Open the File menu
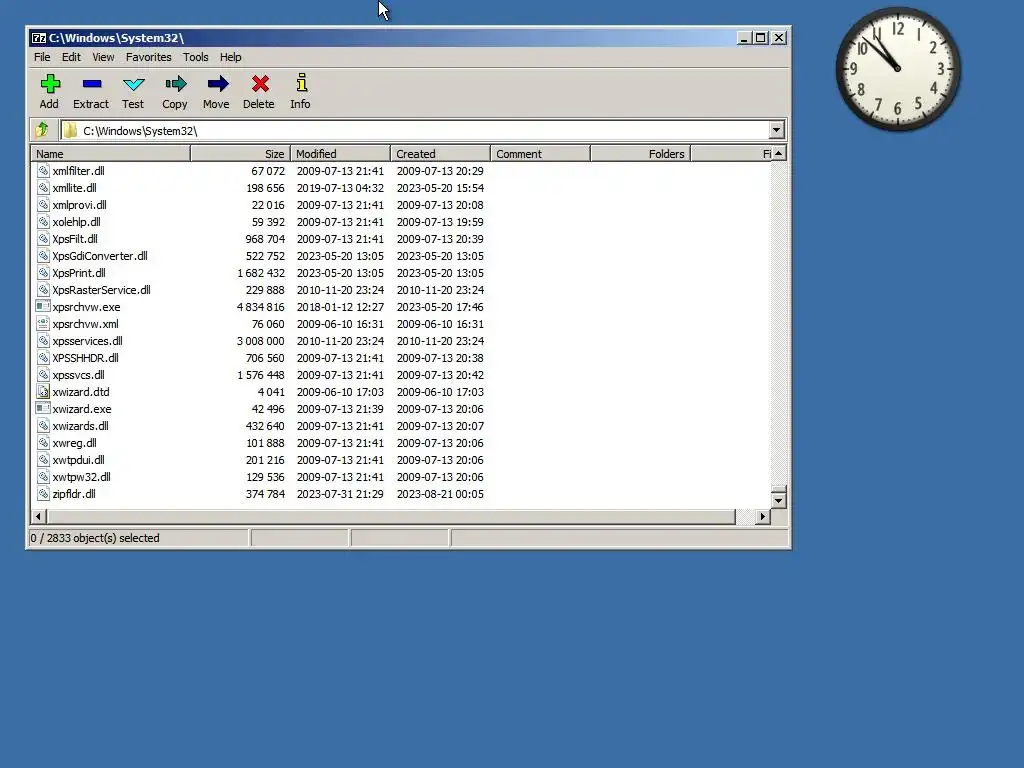 click(42, 57)
